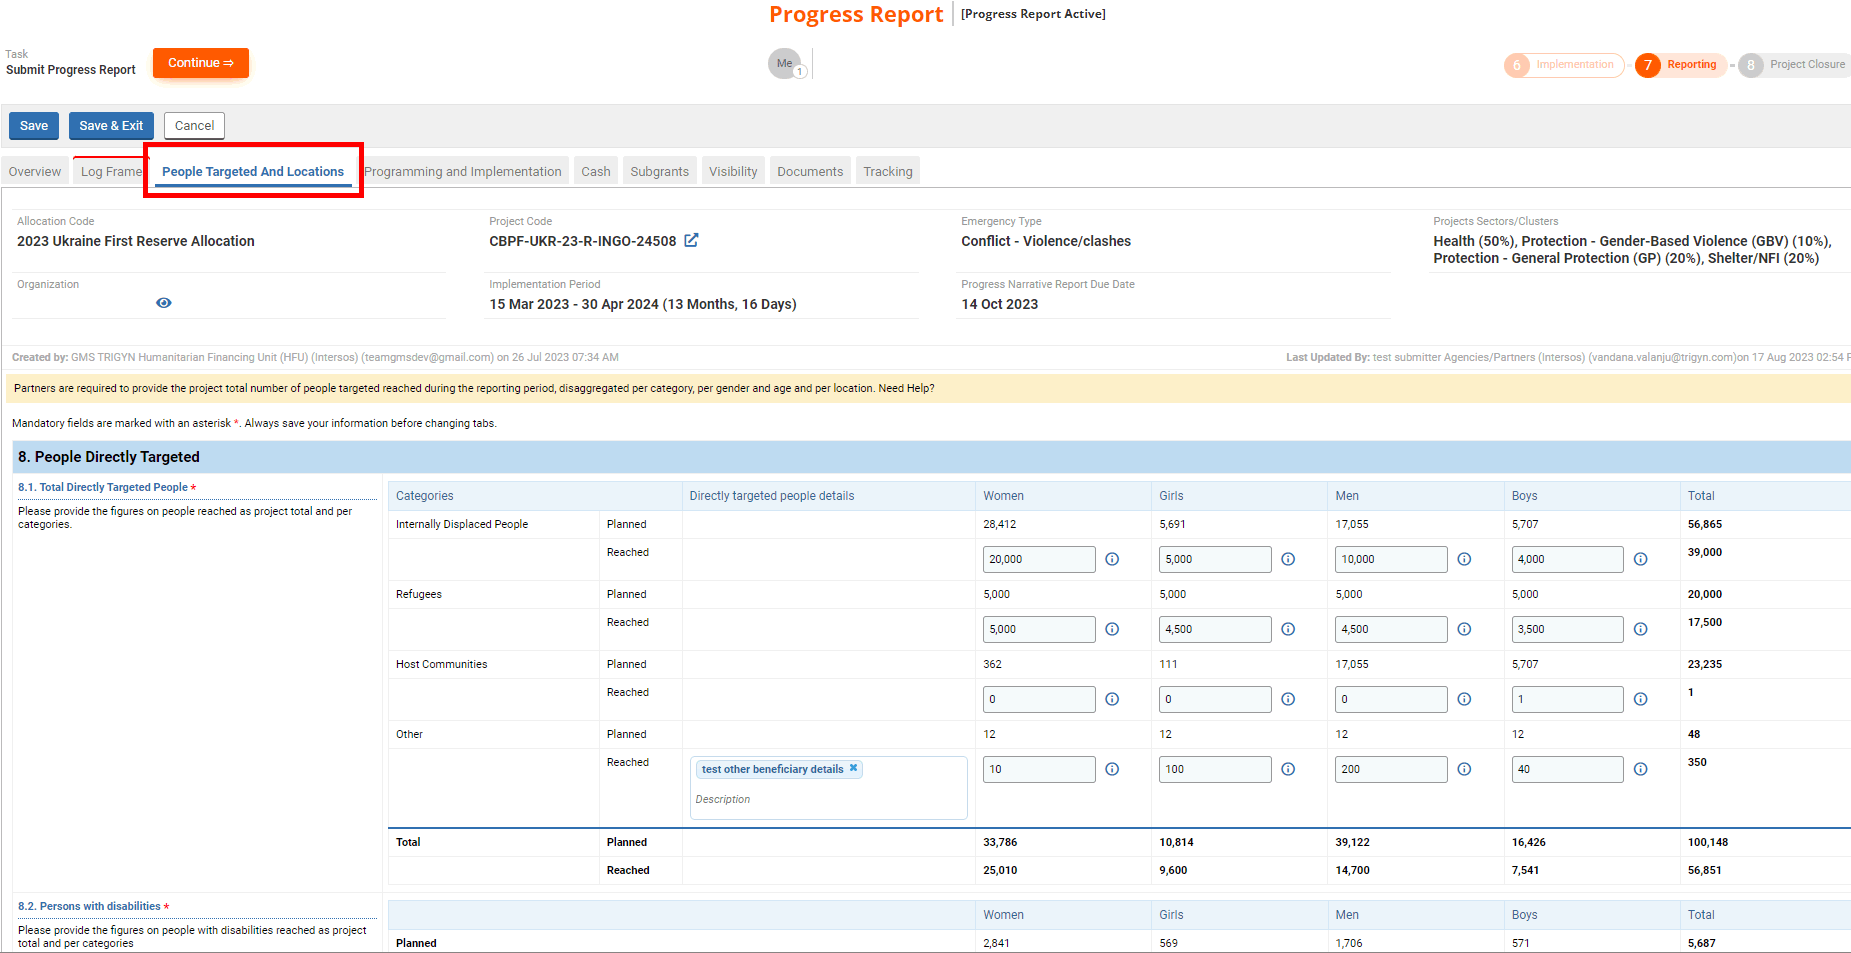The image size is (1851, 953).
Task: Open the Documents tab
Action: pyautogui.click(x=810, y=171)
